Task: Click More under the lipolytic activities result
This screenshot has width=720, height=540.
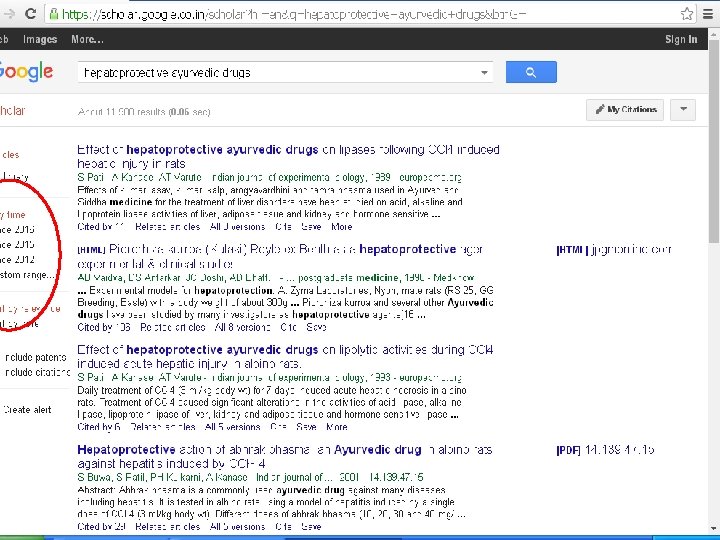Action: pyautogui.click(x=337, y=427)
